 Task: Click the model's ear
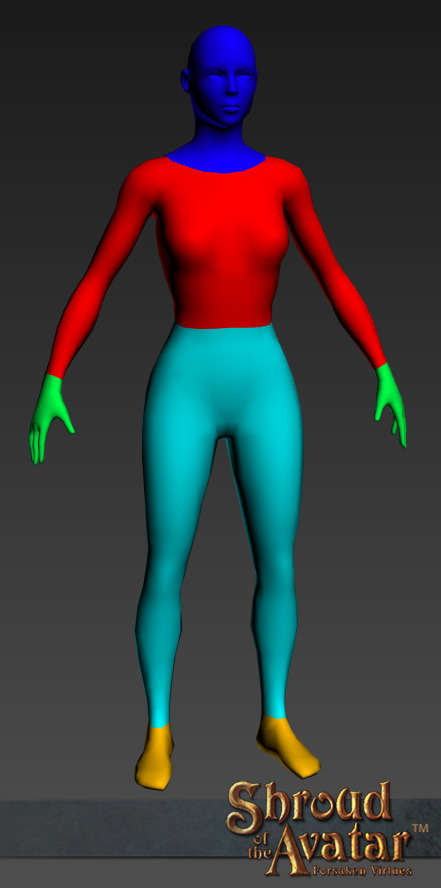(186, 82)
